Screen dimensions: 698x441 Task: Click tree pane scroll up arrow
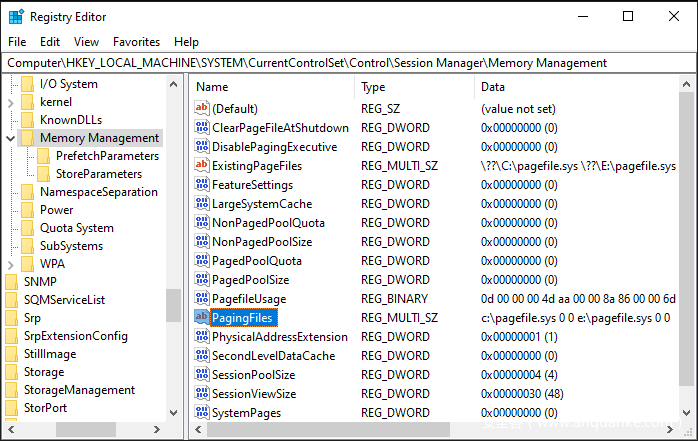174,84
